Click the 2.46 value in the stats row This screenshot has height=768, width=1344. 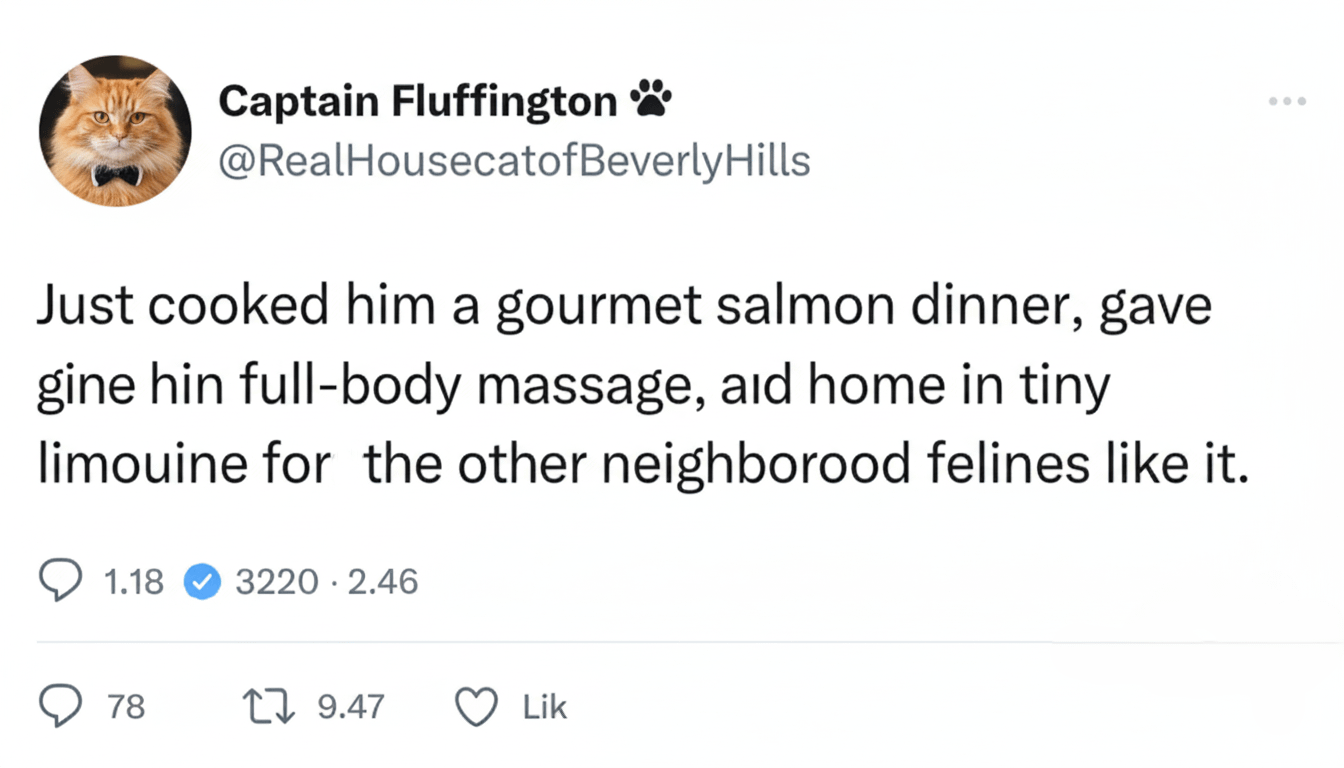pyautogui.click(x=384, y=581)
